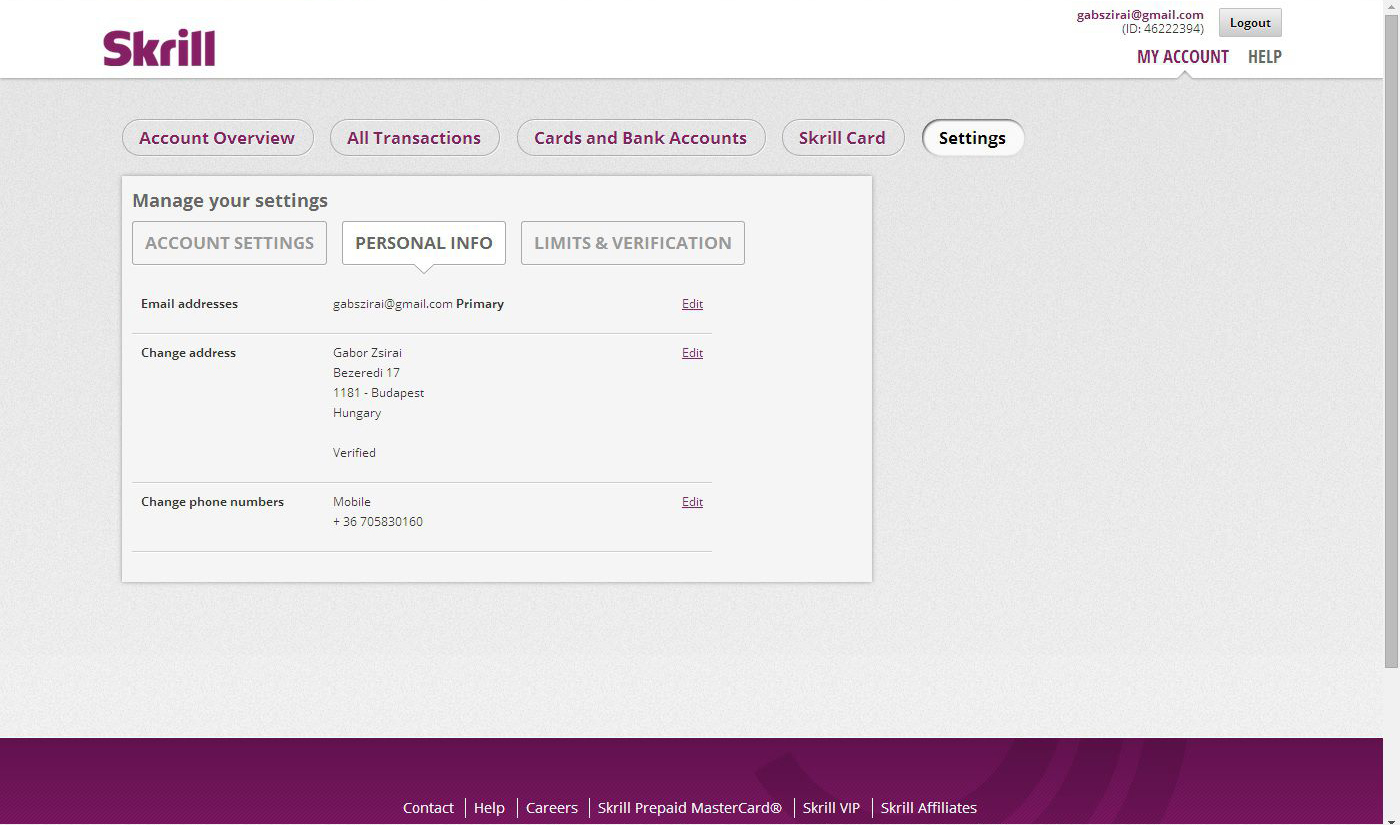Select the Settings tab
Viewport: 1400px width, 825px height.
pyautogui.click(x=972, y=138)
